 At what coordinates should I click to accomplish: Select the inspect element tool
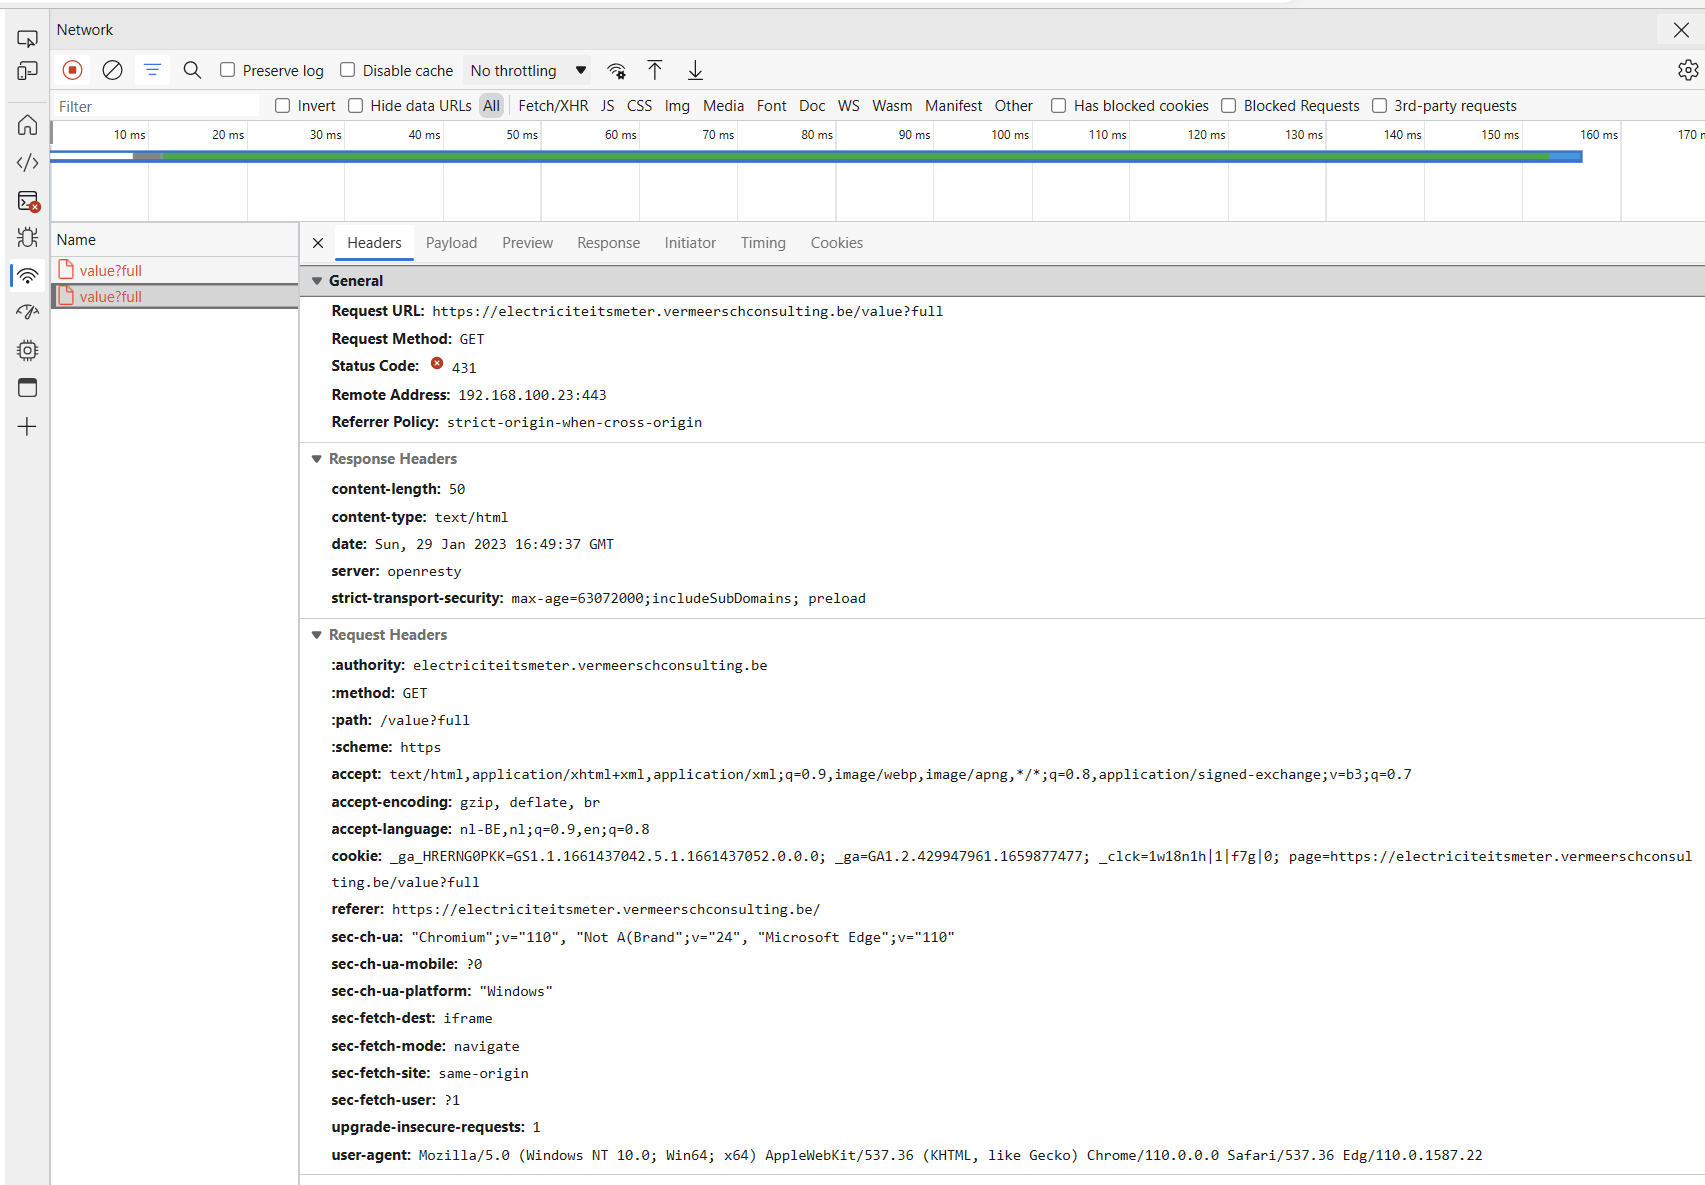click(27, 37)
